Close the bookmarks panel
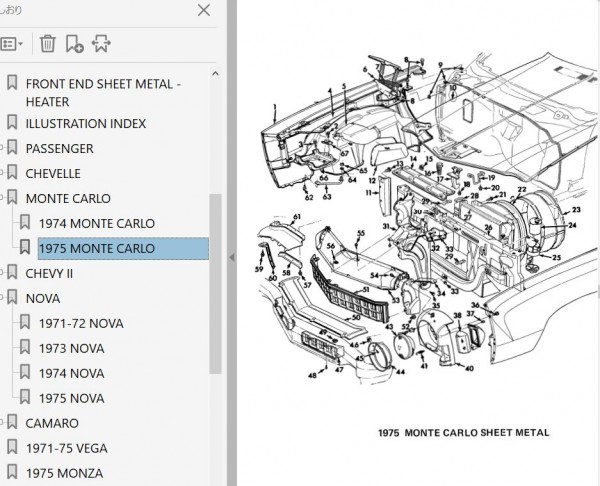This screenshot has width=600, height=486. pyautogui.click(x=204, y=10)
